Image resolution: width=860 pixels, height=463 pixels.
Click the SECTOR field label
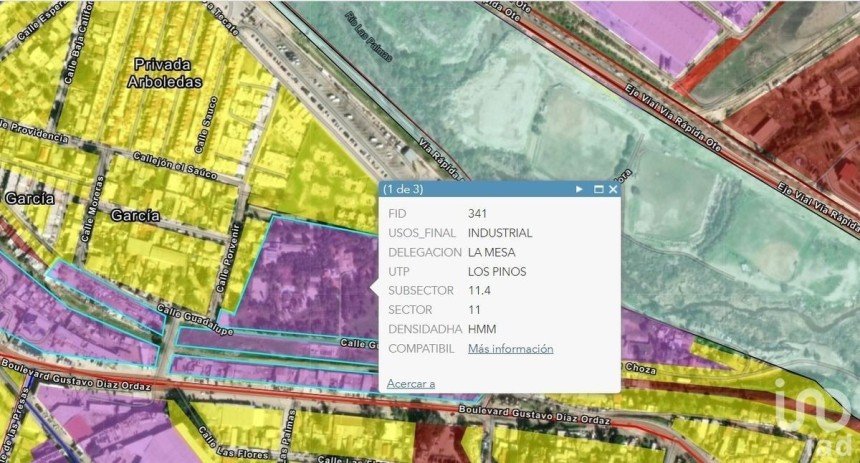coord(410,310)
